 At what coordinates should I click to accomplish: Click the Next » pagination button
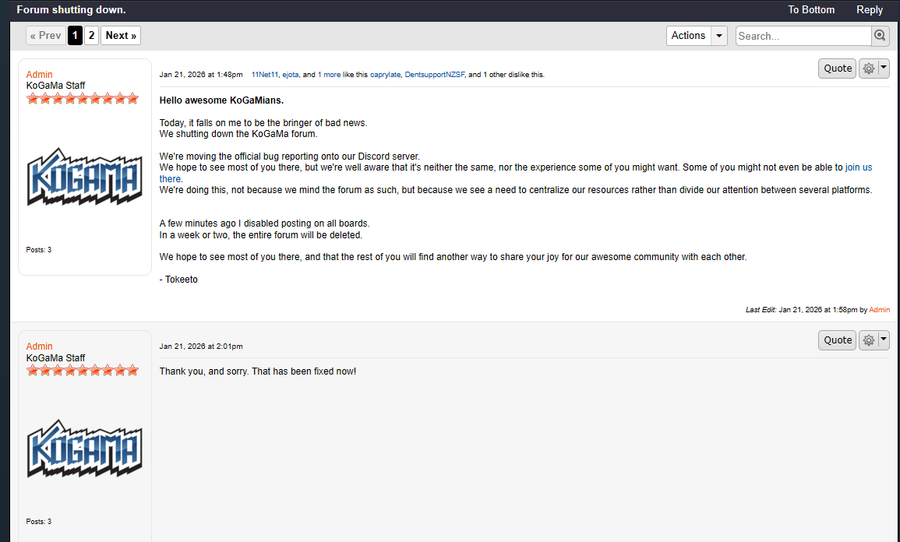121,36
